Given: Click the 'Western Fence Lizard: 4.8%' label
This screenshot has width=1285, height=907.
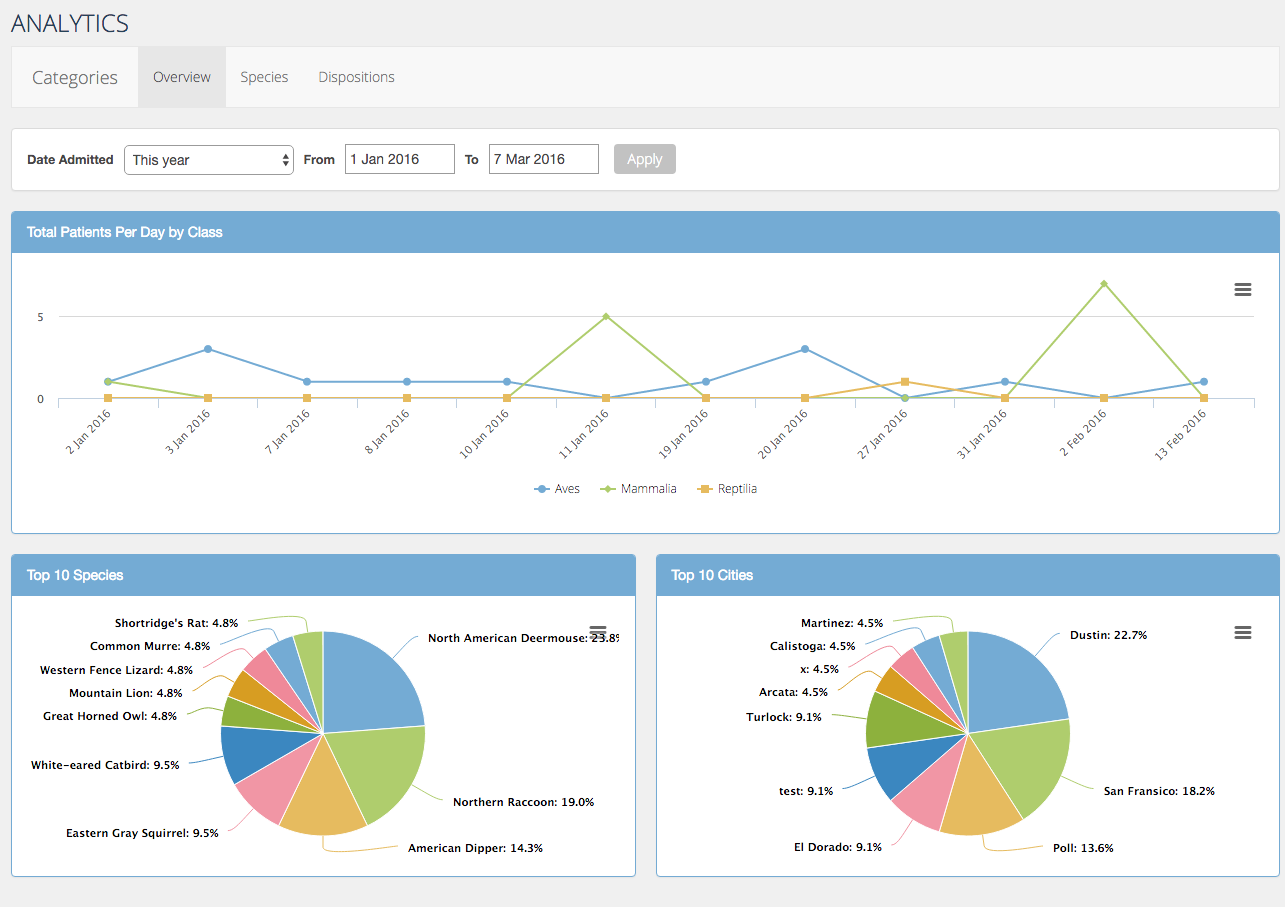Looking at the screenshot, I should pyautogui.click(x=116, y=670).
